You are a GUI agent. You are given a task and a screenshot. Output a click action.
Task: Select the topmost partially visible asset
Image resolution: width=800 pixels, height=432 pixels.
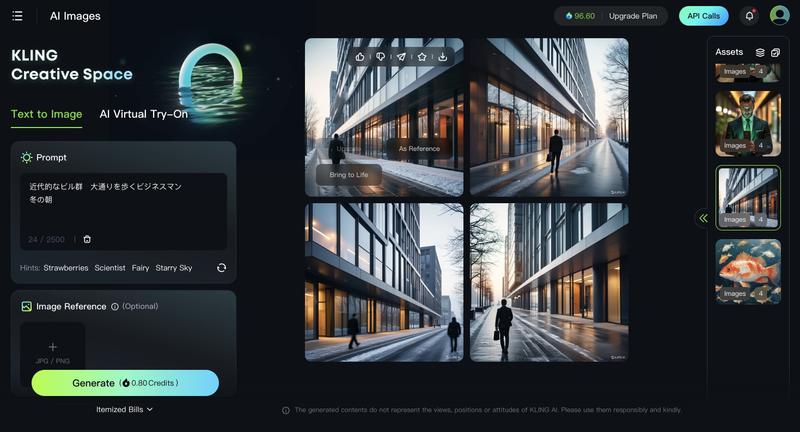tap(748, 73)
